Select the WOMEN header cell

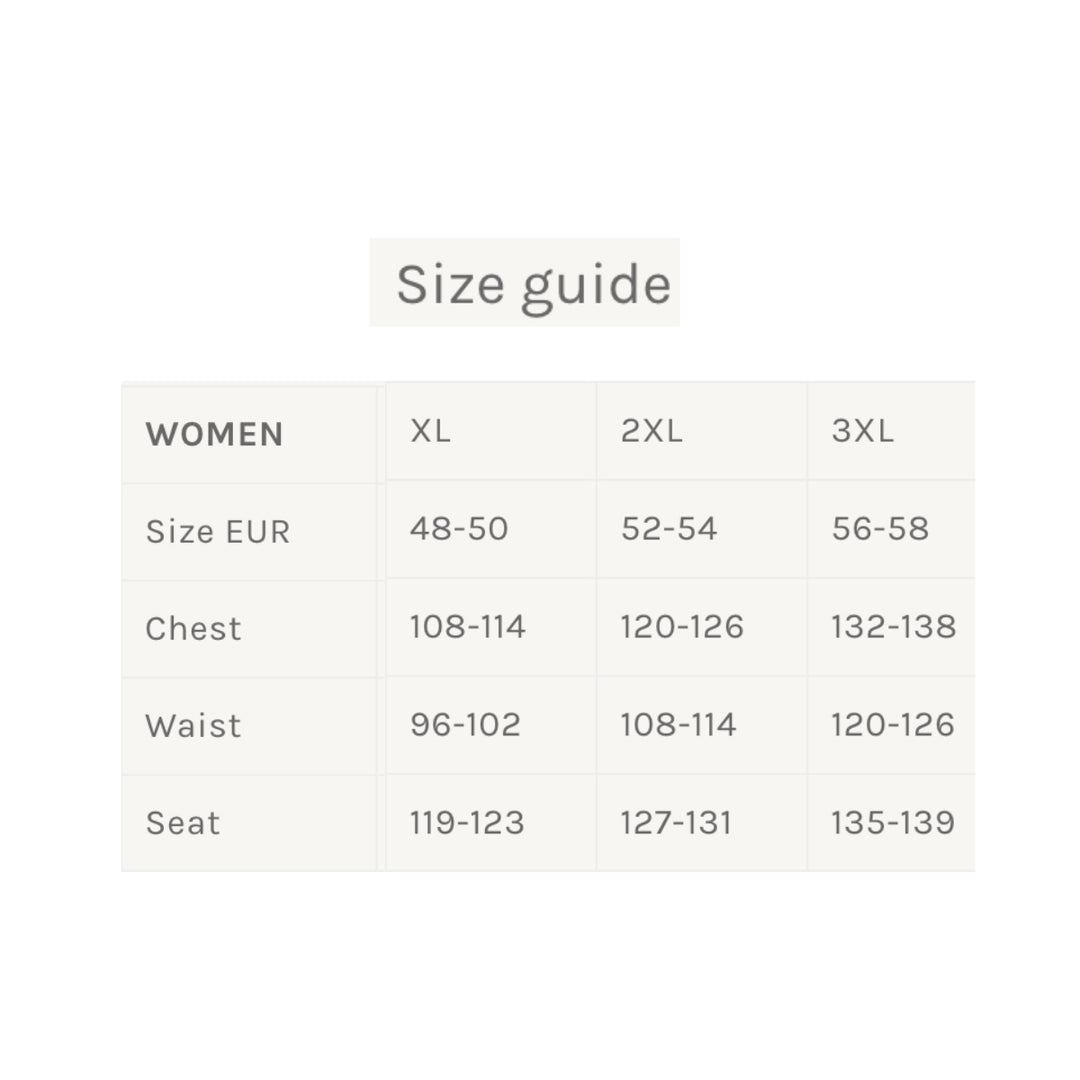pos(214,434)
